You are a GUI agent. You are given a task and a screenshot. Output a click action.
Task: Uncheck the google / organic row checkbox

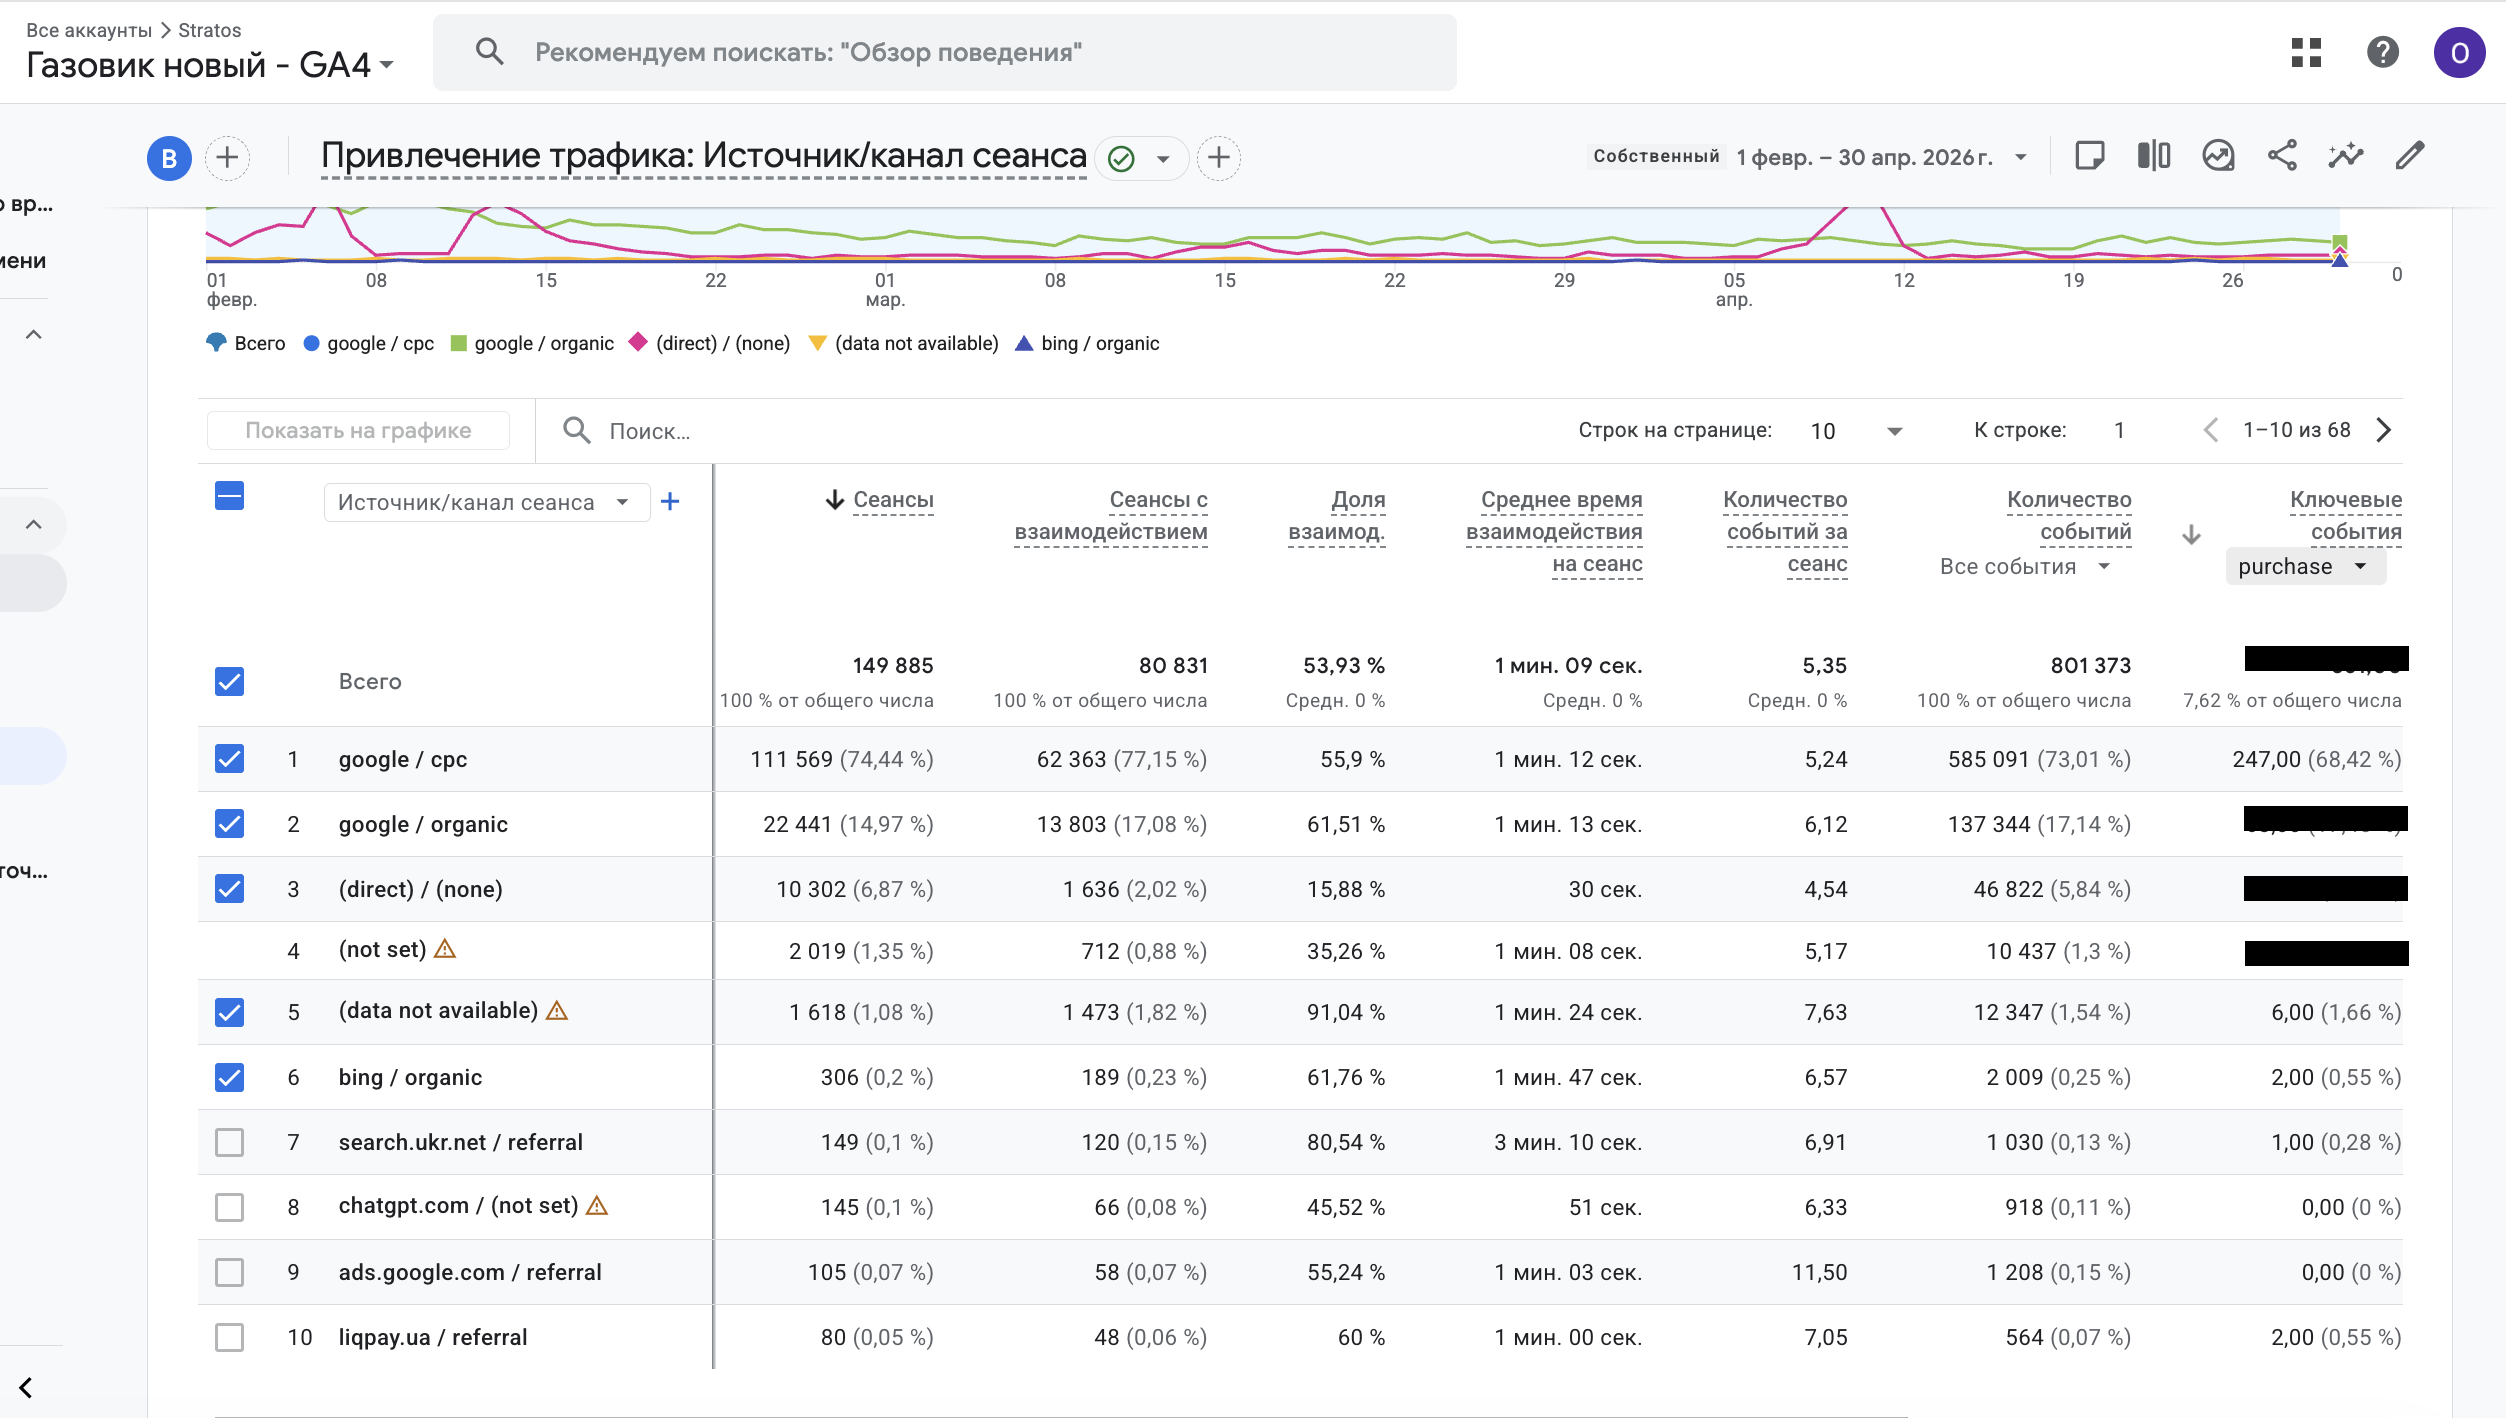click(229, 824)
